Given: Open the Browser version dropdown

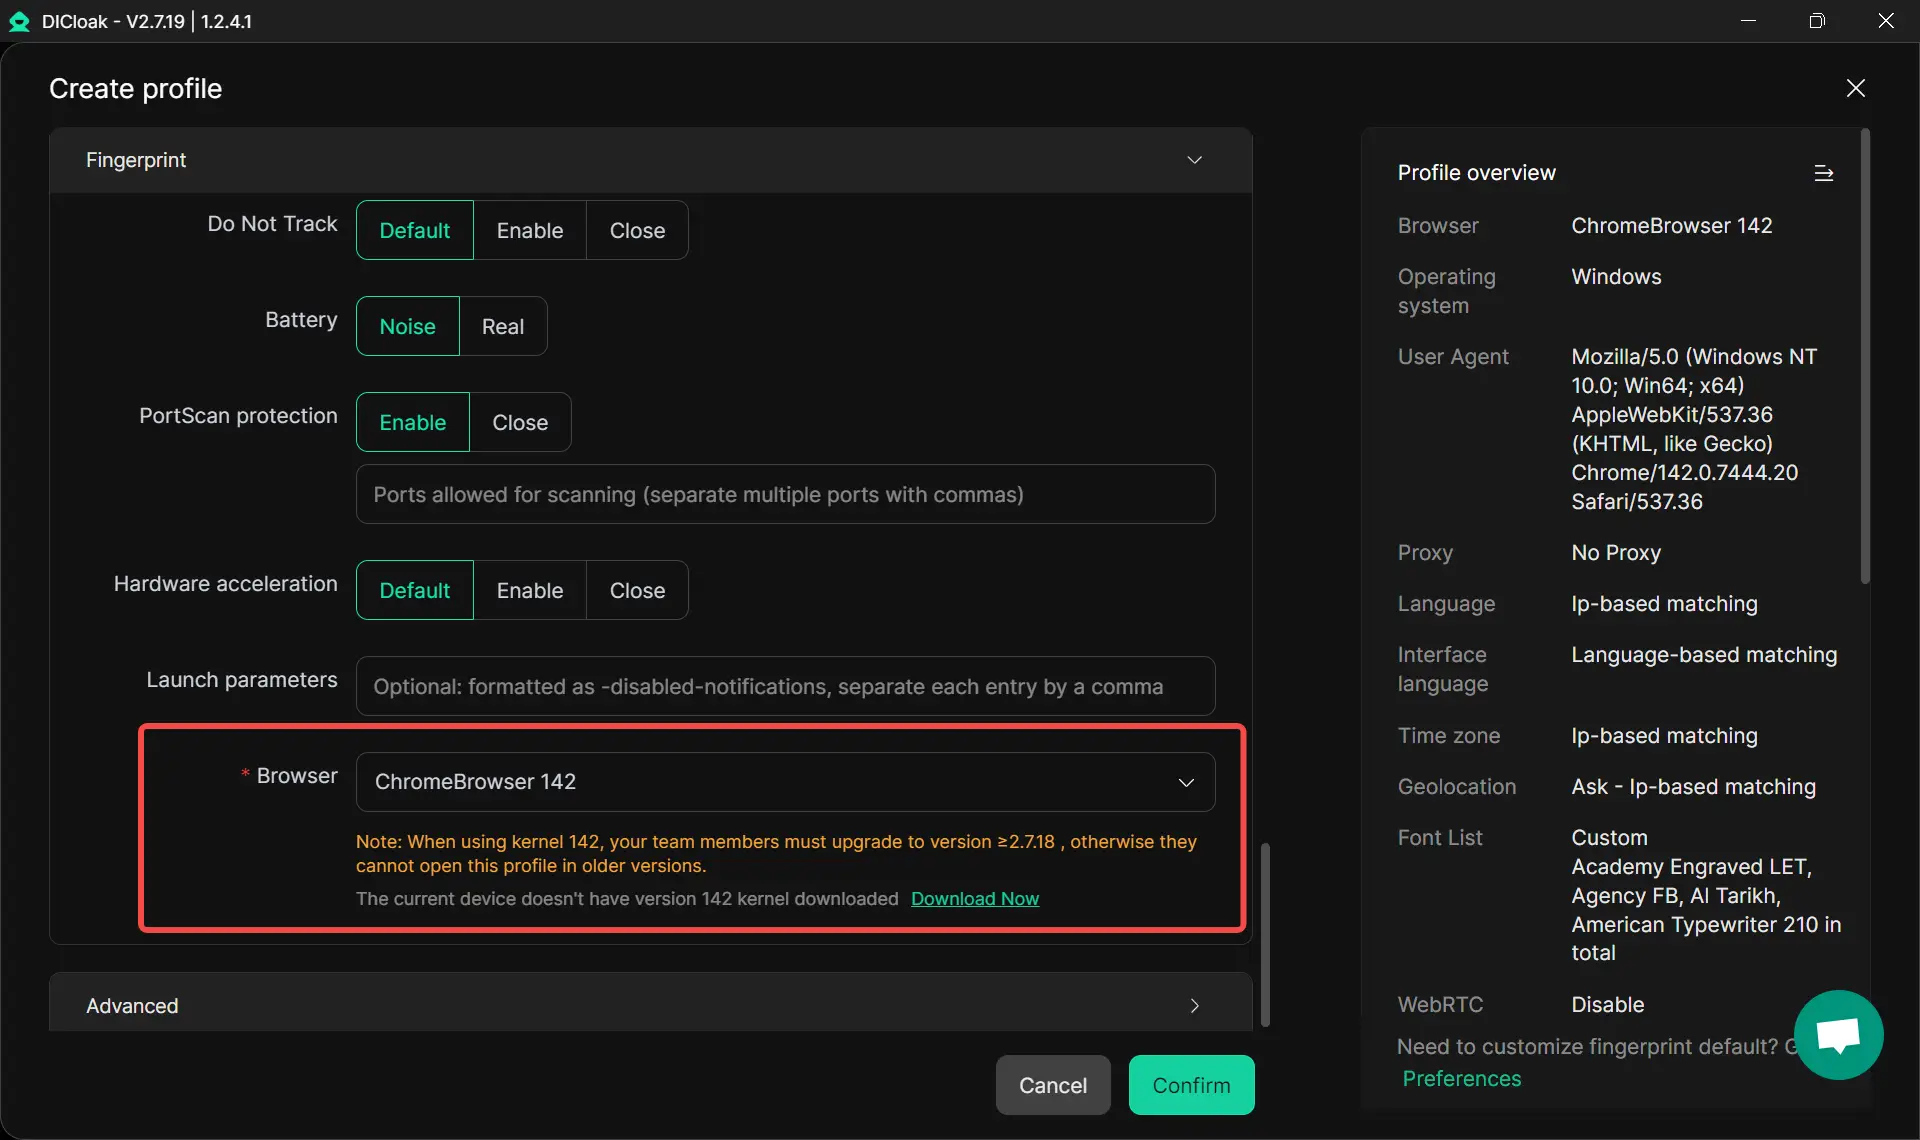Looking at the screenshot, I should coord(785,782).
